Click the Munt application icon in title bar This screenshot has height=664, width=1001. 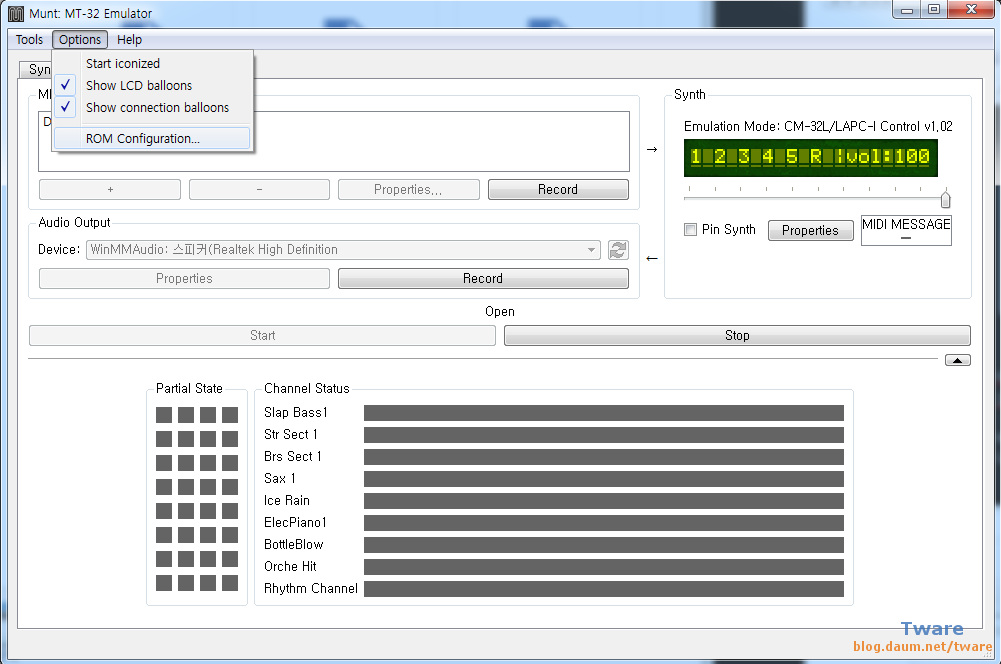tap(16, 13)
